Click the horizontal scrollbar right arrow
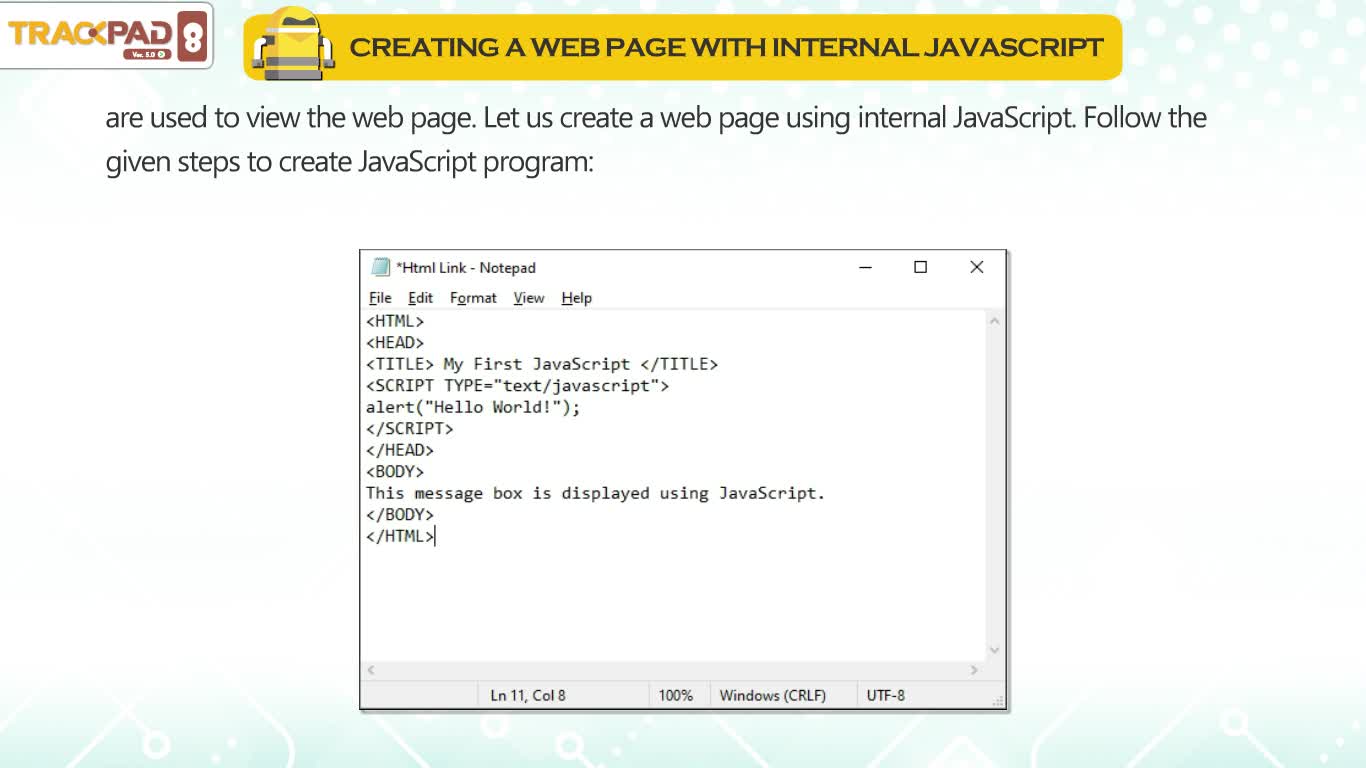The image size is (1366, 768). point(975,670)
